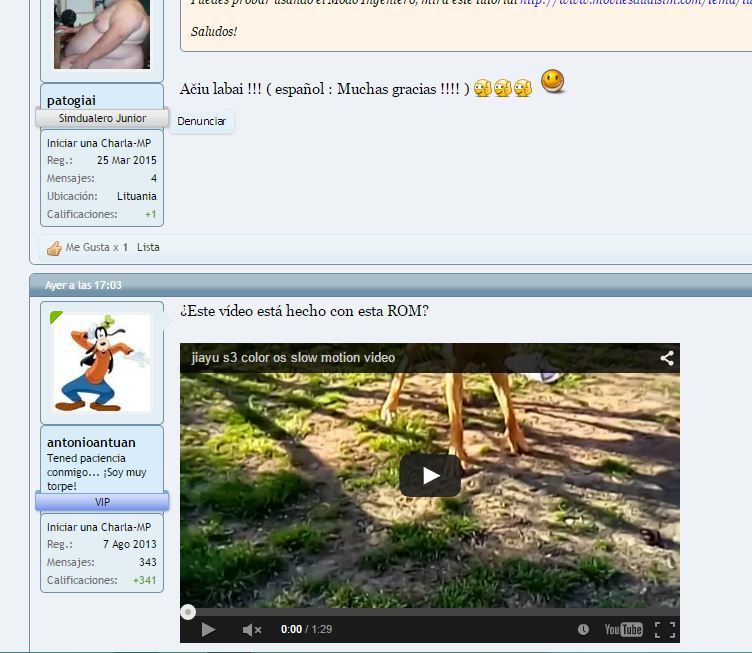Start a Charla-MP with patogiai
Image resolution: width=752 pixels, height=653 pixels.
(99, 143)
